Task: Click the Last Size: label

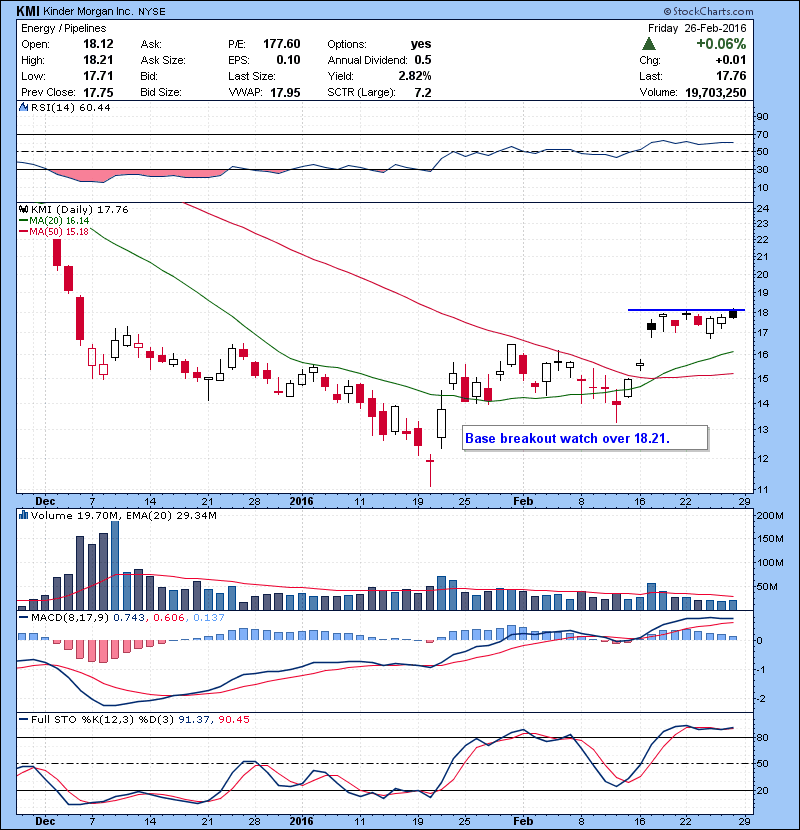Action: click(251, 76)
